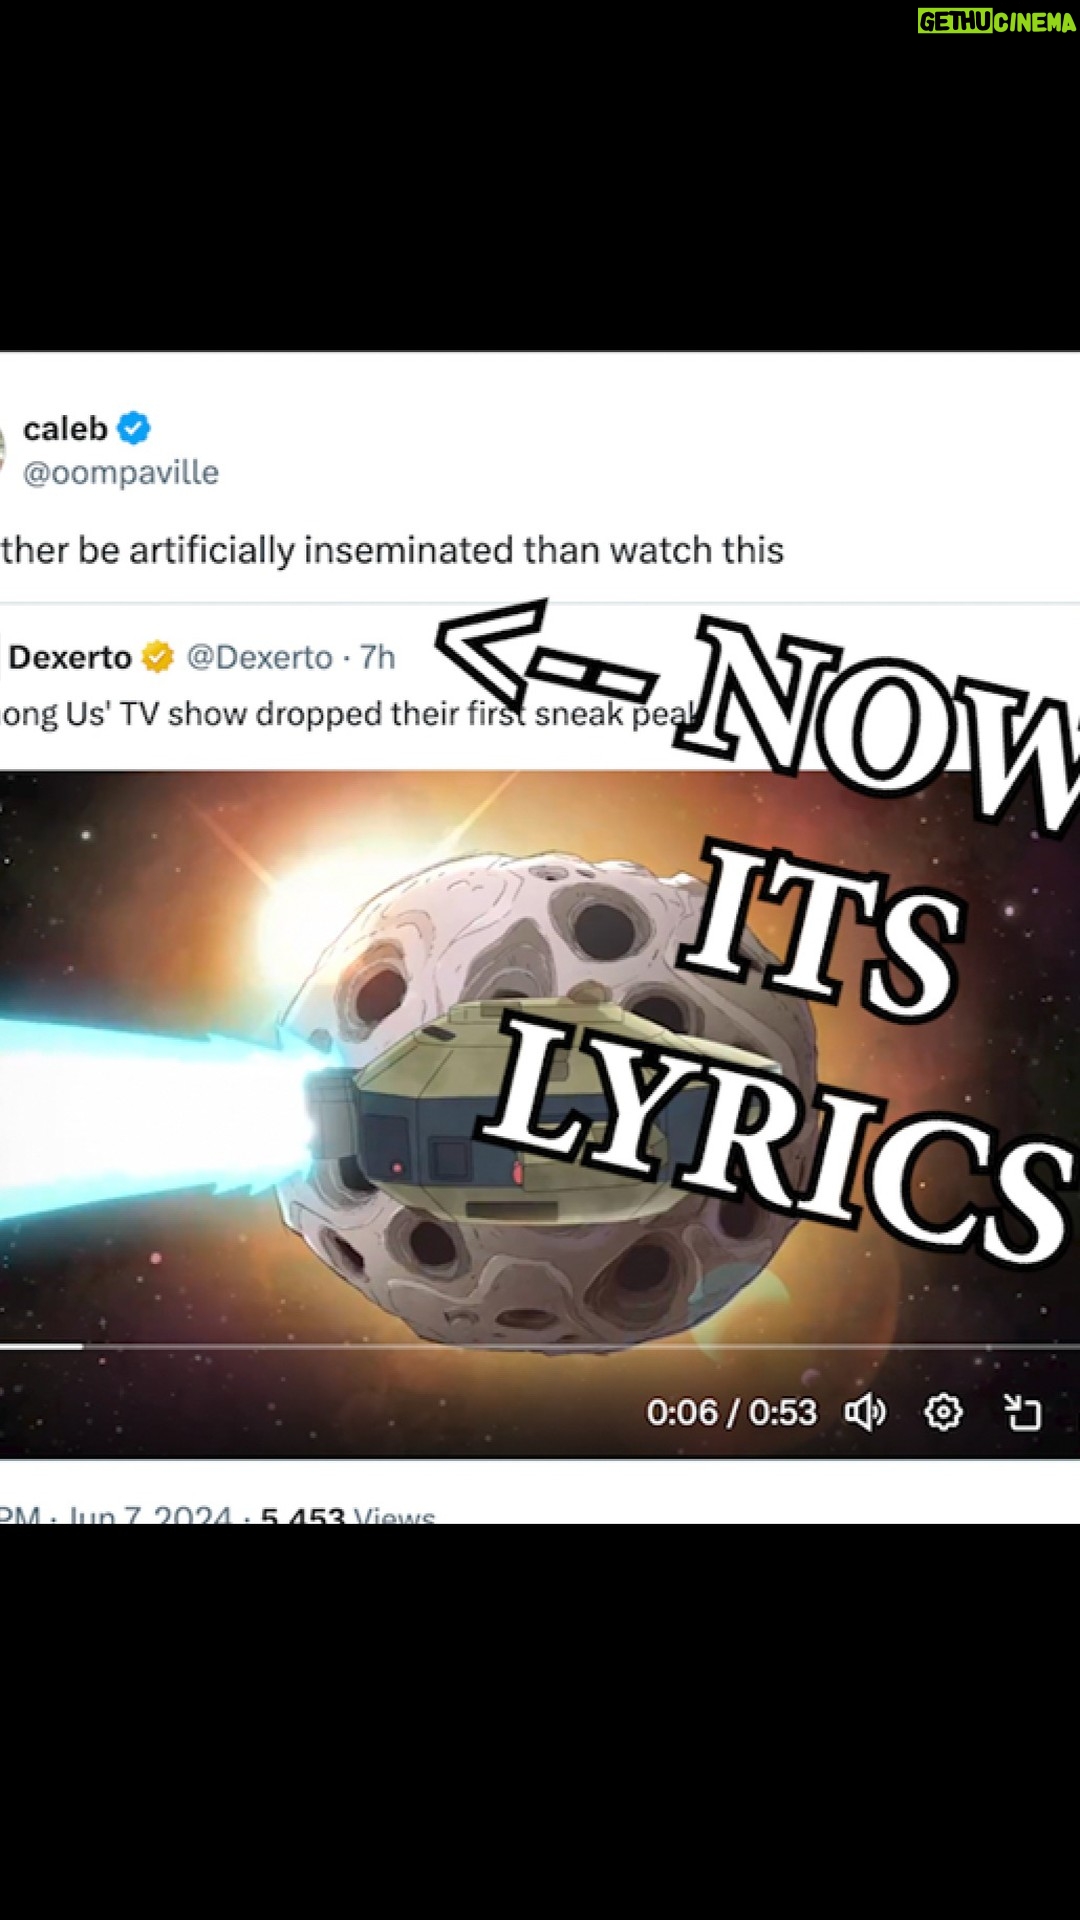Seek along the video progress bar

pyautogui.click(x=540, y=1347)
